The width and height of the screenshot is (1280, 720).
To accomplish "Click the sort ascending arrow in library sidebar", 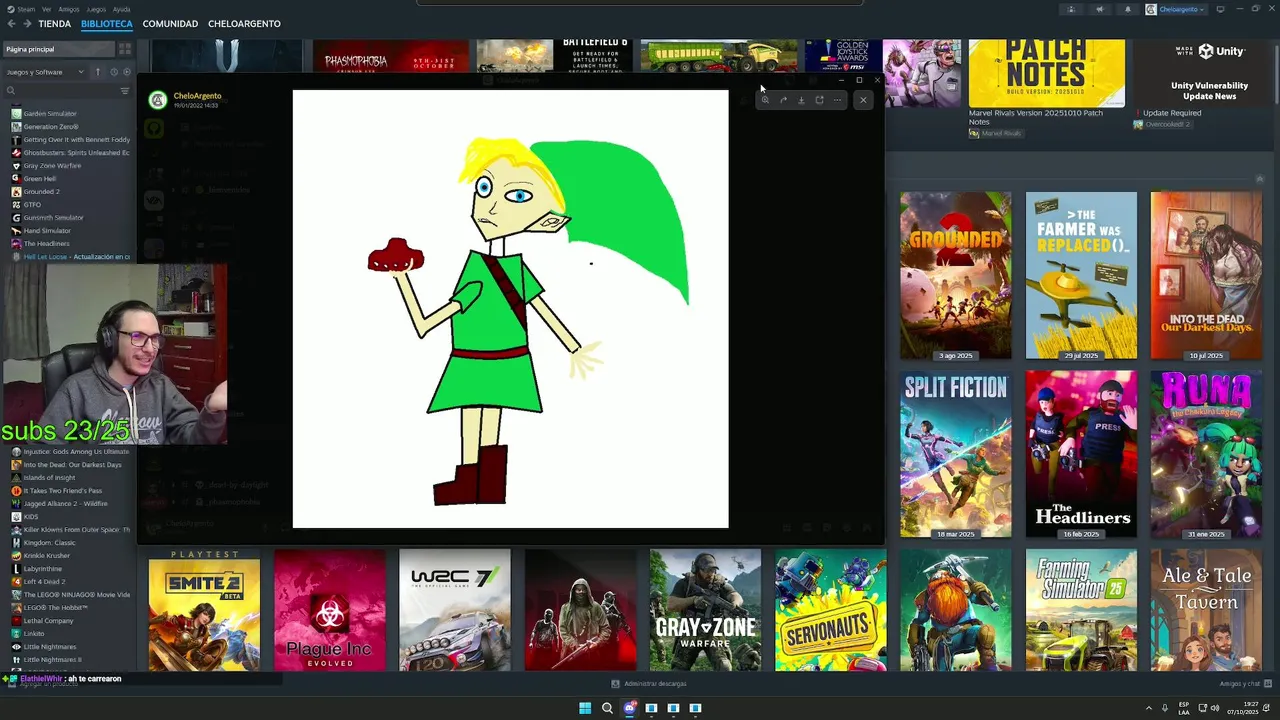I will (x=98, y=72).
